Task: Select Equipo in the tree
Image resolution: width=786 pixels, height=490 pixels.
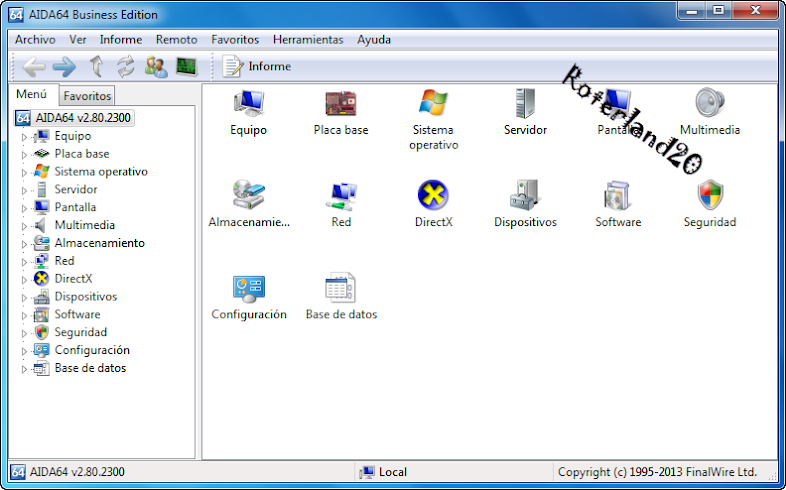Action: tap(73, 136)
